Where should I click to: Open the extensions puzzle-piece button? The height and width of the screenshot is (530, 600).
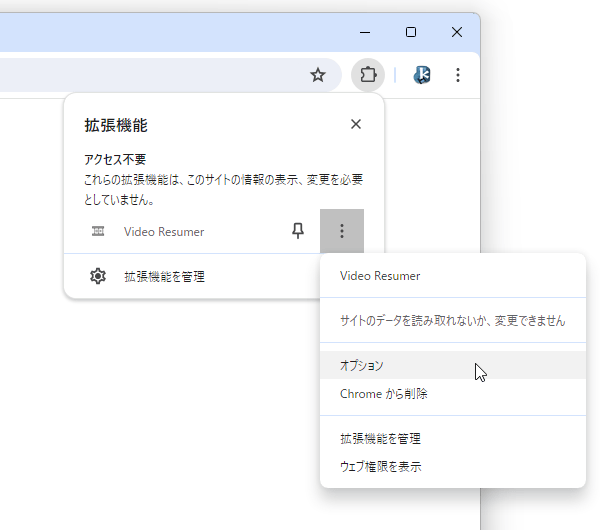(x=368, y=75)
